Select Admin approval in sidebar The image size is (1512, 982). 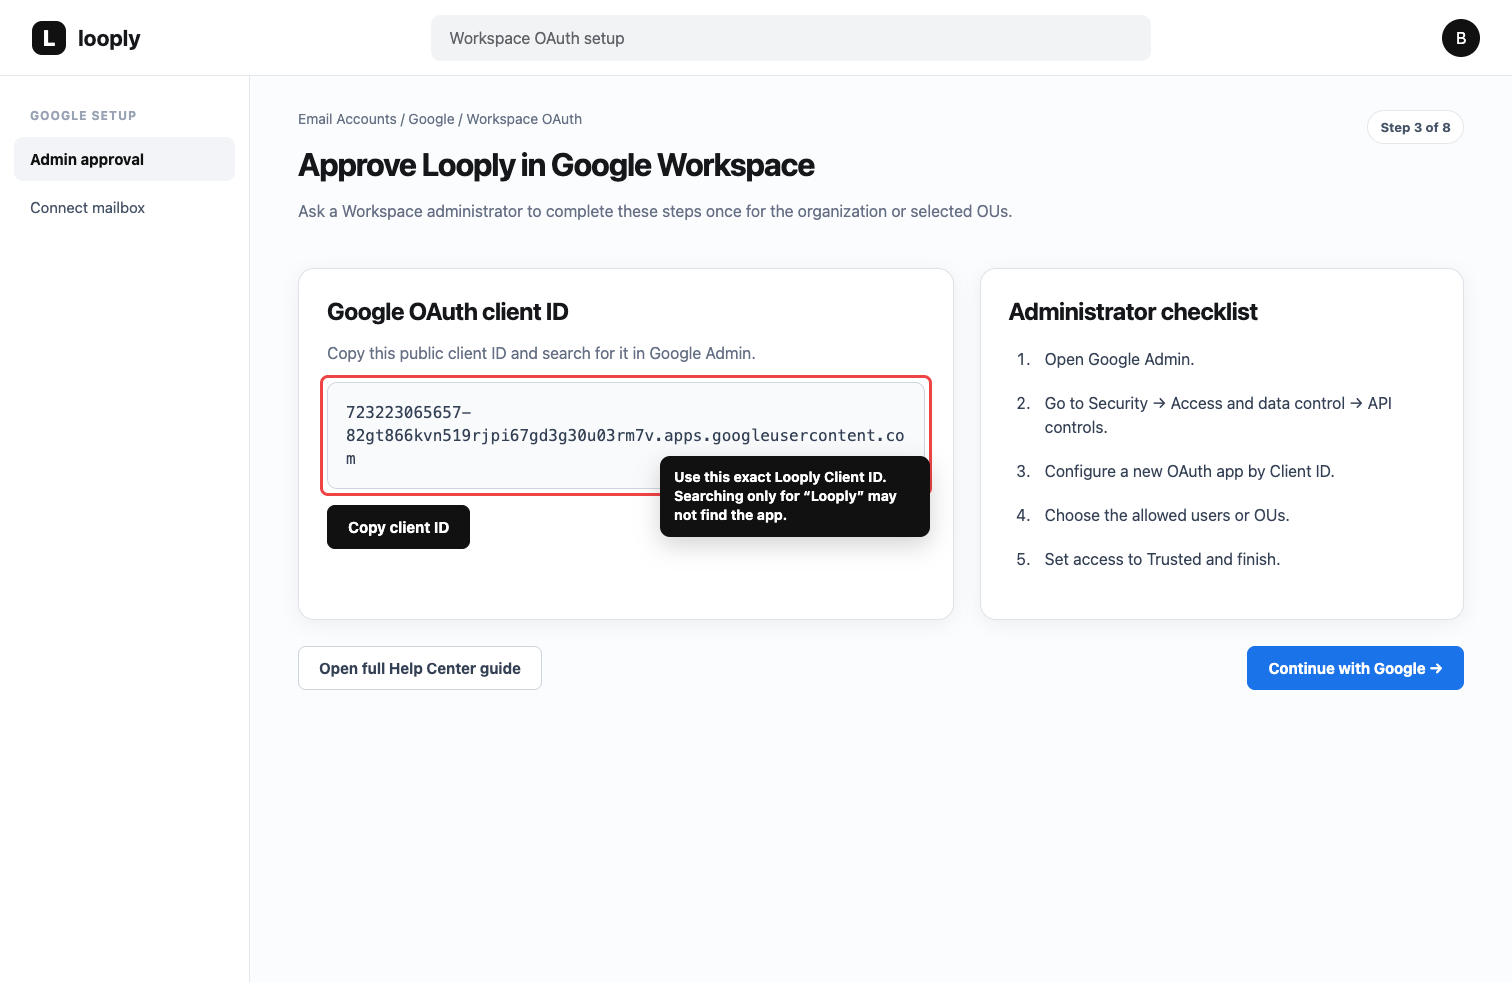[124, 159]
